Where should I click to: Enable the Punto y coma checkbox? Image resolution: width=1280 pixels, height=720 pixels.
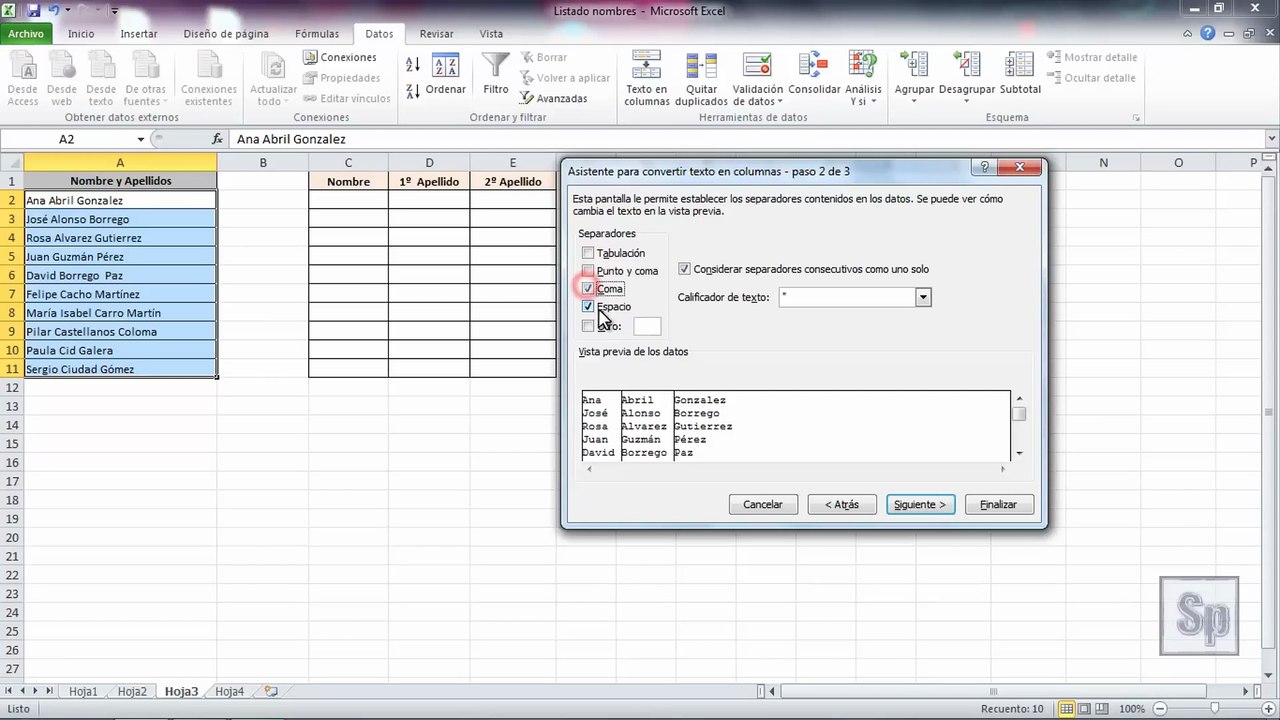588,271
